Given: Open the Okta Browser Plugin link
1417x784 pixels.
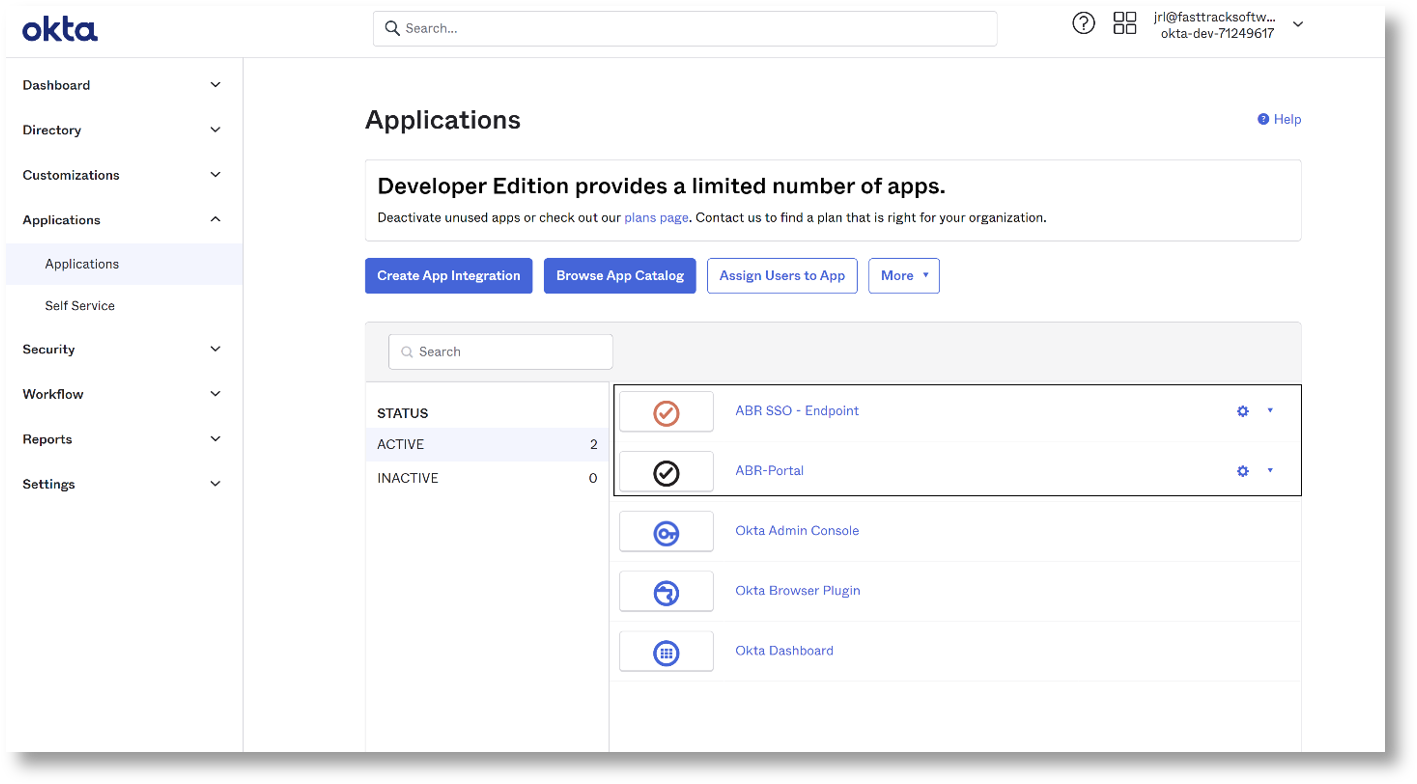Looking at the screenshot, I should pyautogui.click(x=798, y=591).
